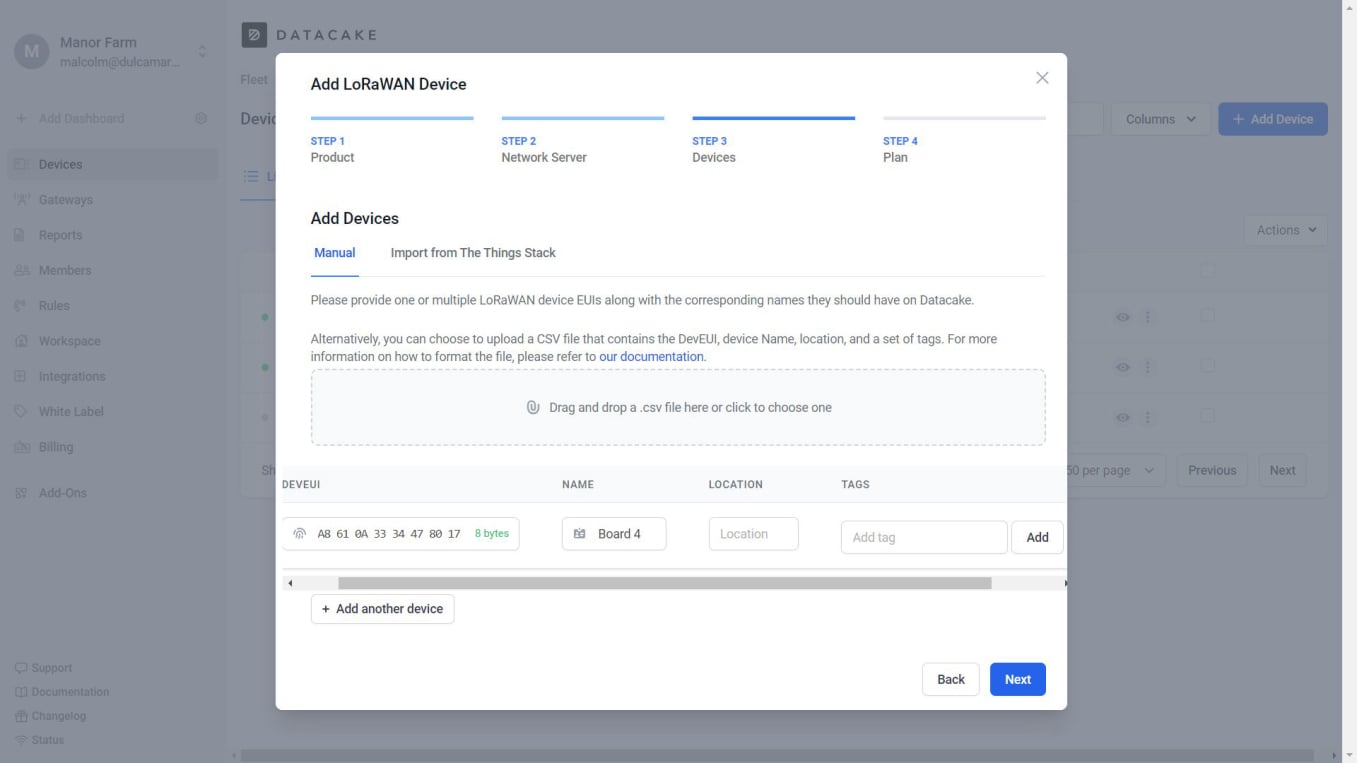Image resolution: width=1357 pixels, height=763 pixels.
Task: Switch to Import from The Things Stack tab
Action: [x=473, y=253]
